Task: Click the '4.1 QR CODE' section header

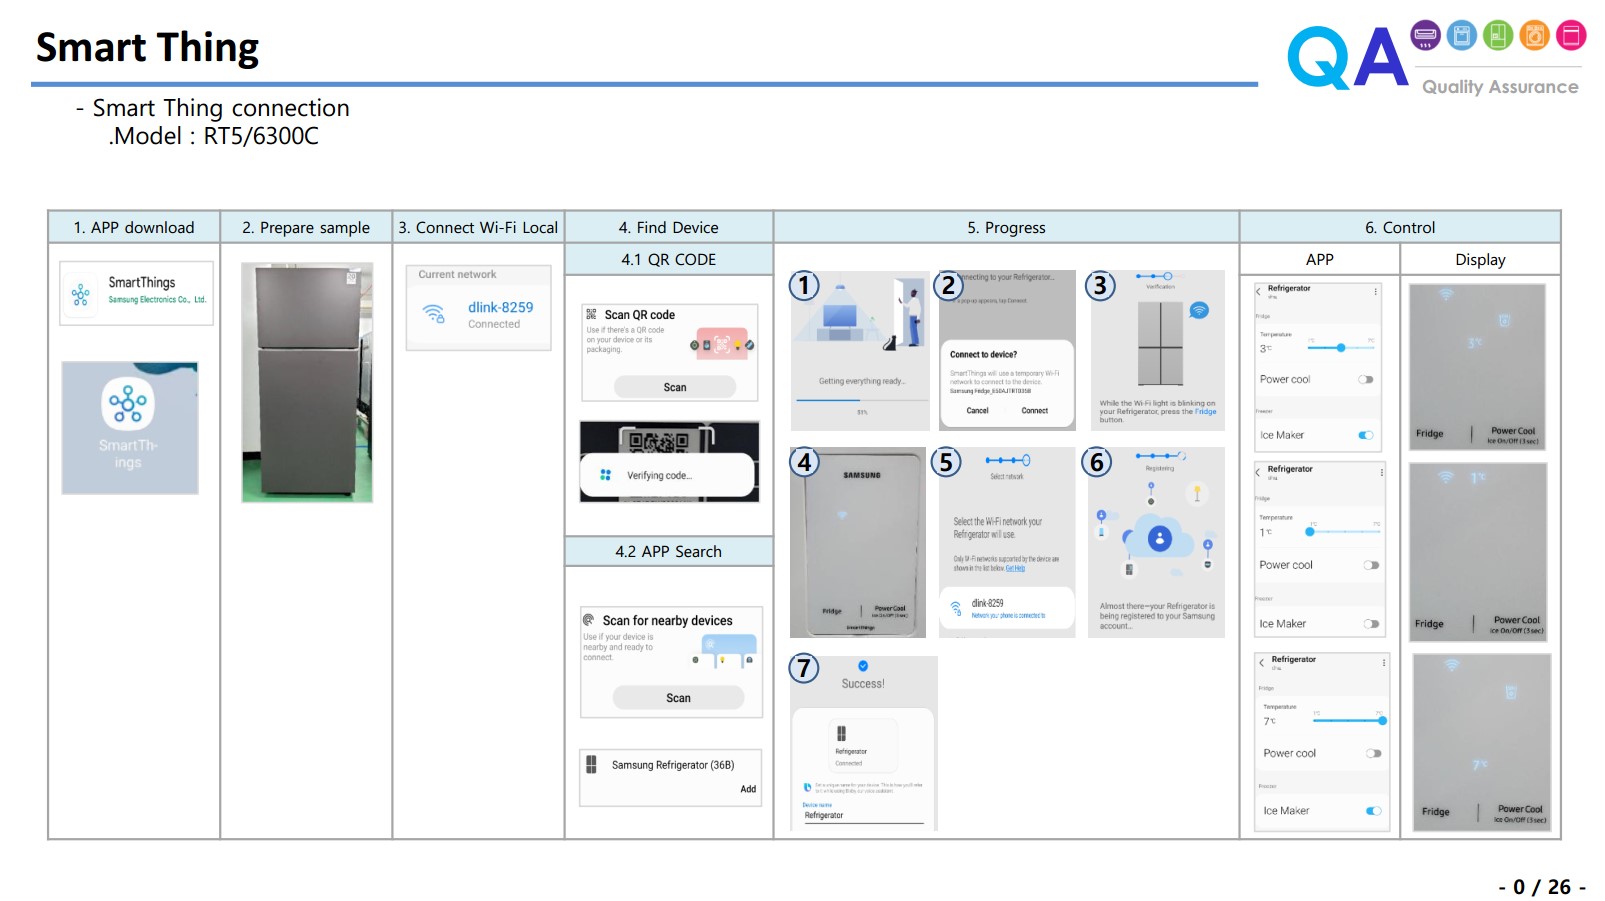Action: pyautogui.click(x=669, y=259)
